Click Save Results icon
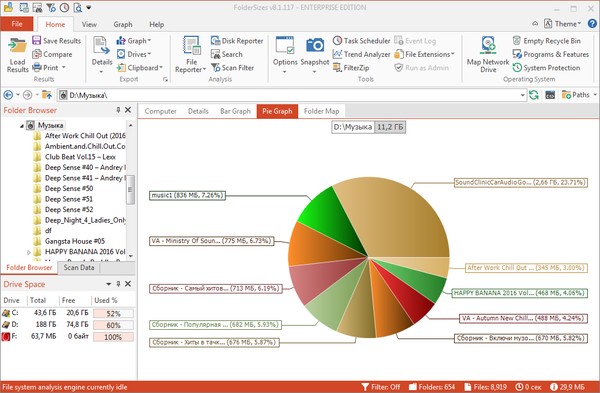 point(37,41)
